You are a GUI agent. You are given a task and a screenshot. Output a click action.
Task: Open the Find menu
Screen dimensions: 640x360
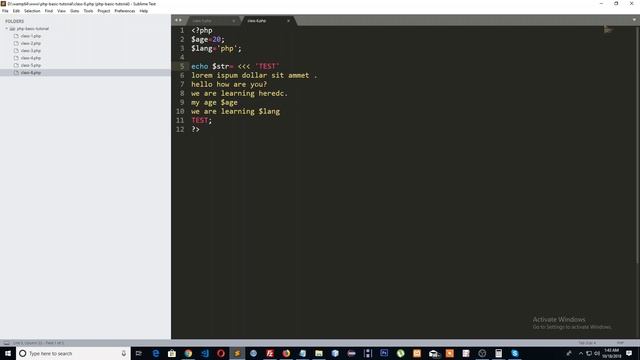49,11
